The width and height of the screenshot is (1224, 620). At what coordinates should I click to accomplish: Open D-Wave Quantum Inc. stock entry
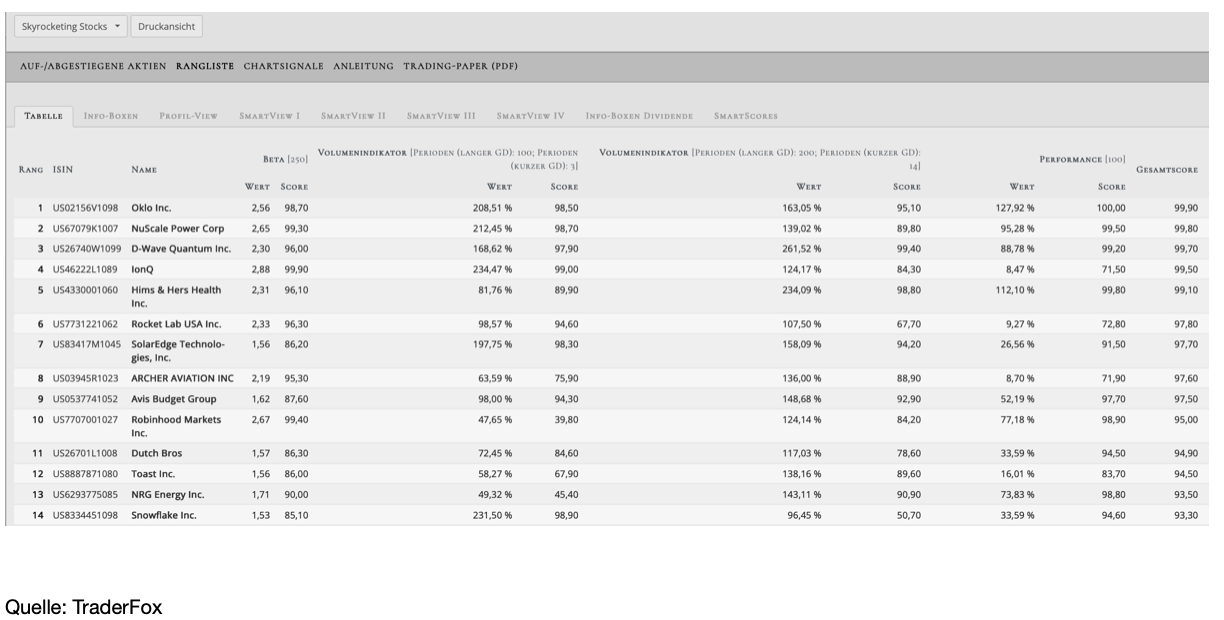point(181,249)
